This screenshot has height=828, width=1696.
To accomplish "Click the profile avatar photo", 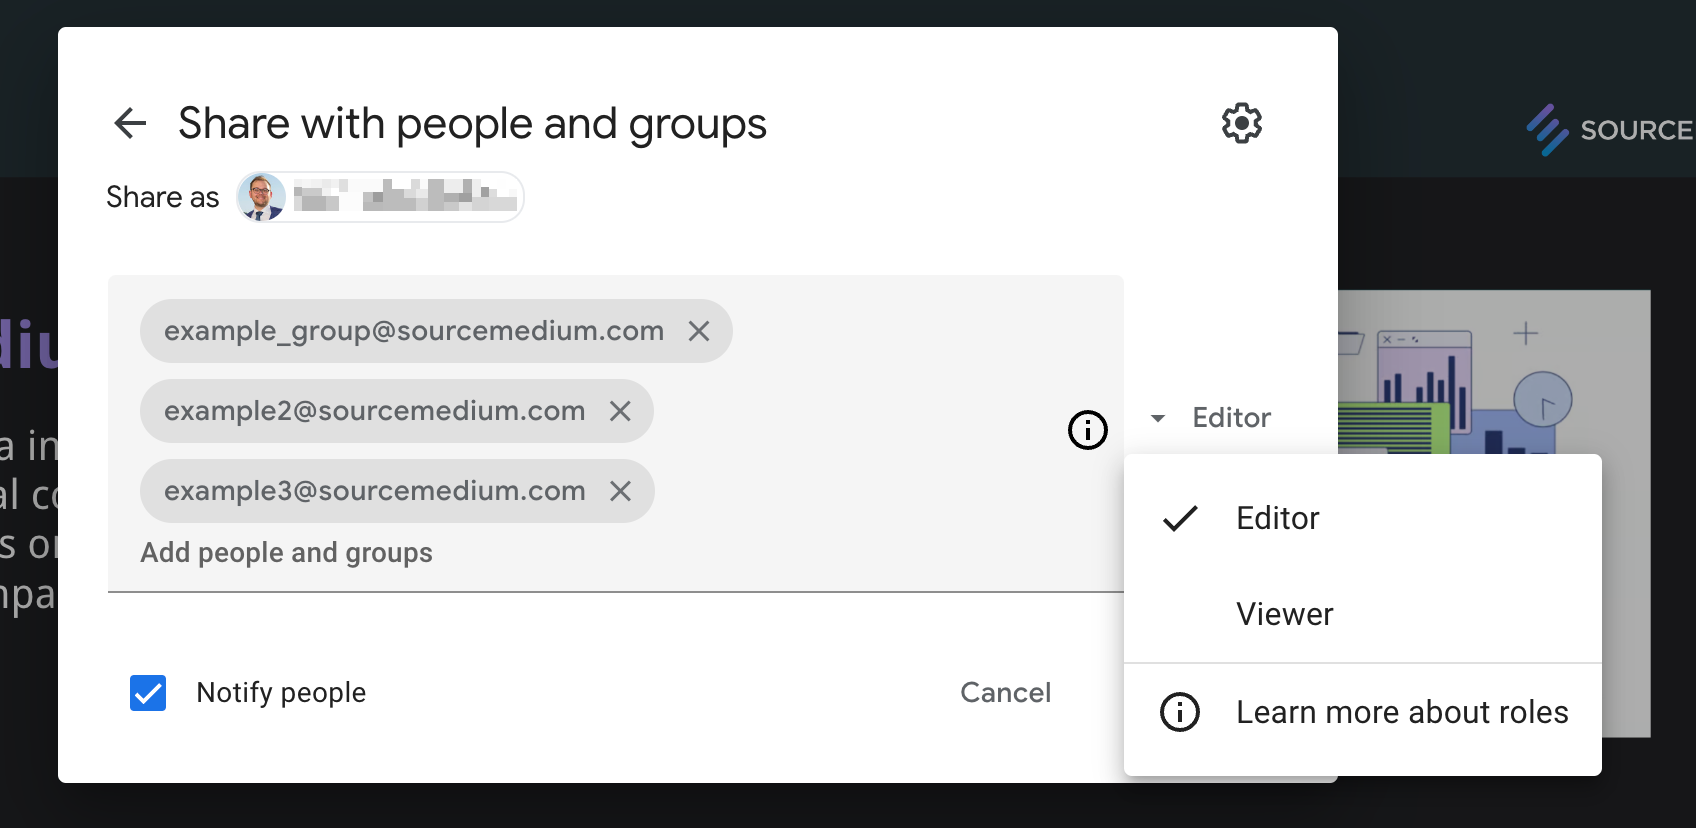I will click(261, 197).
